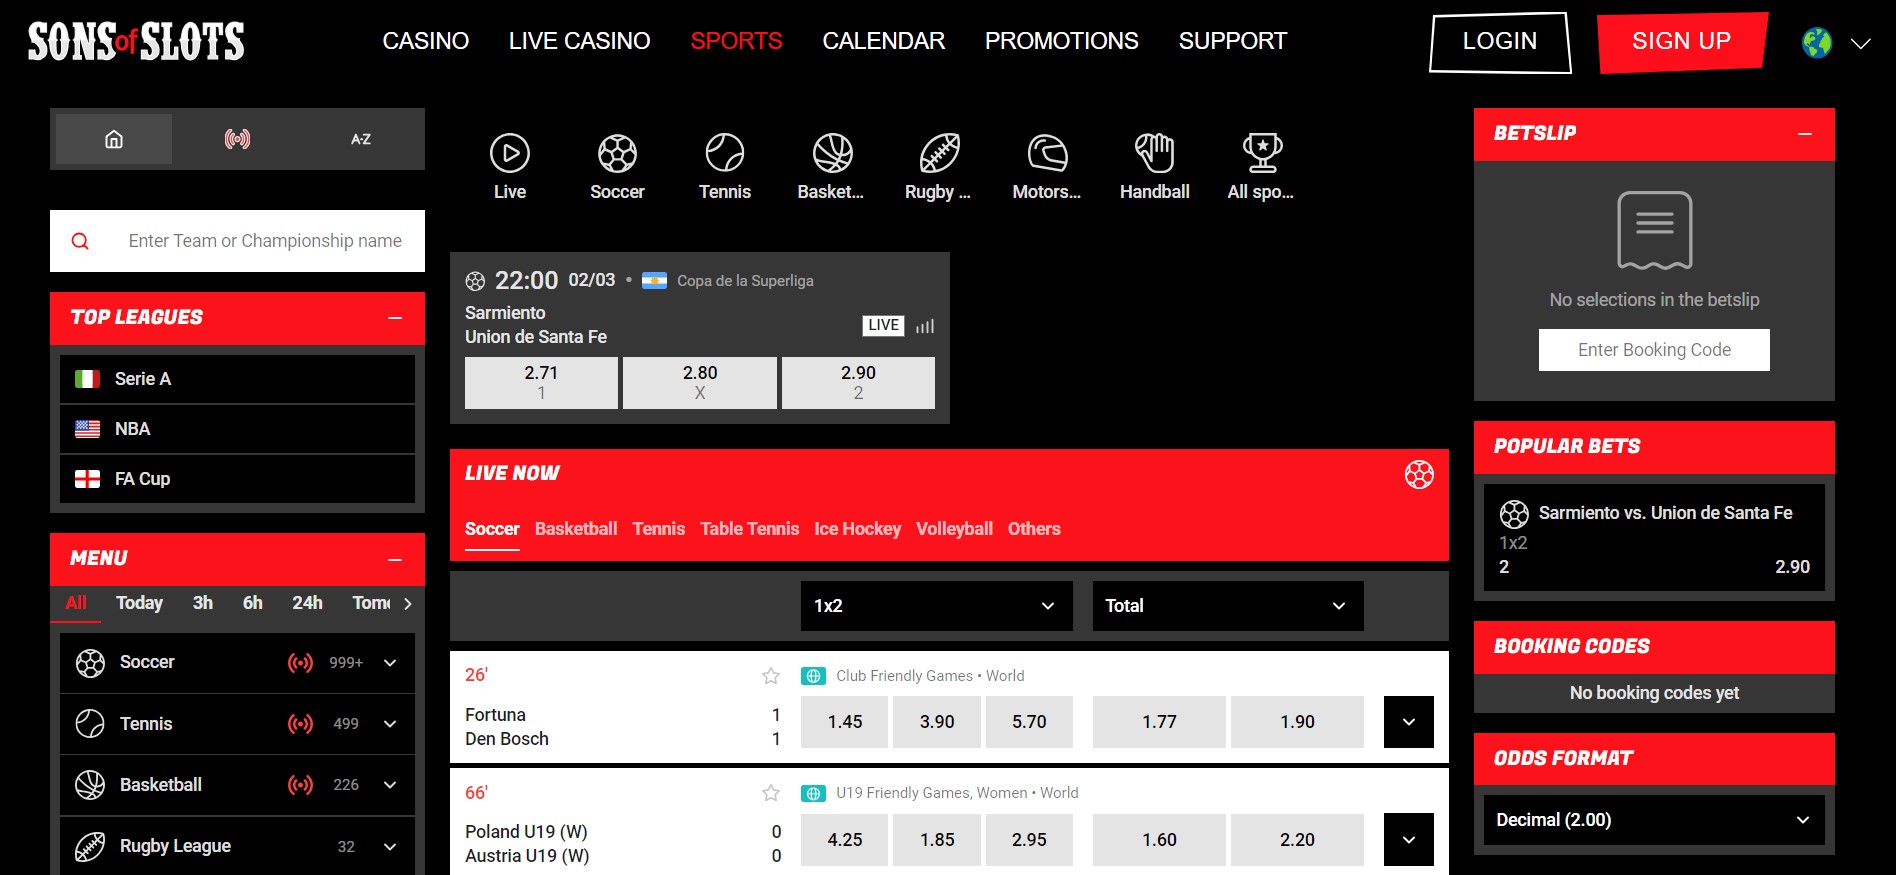Image resolution: width=1896 pixels, height=875 pixels.
Task: Open CALENDAR in top navigation
Action: (x=884, y=41)
